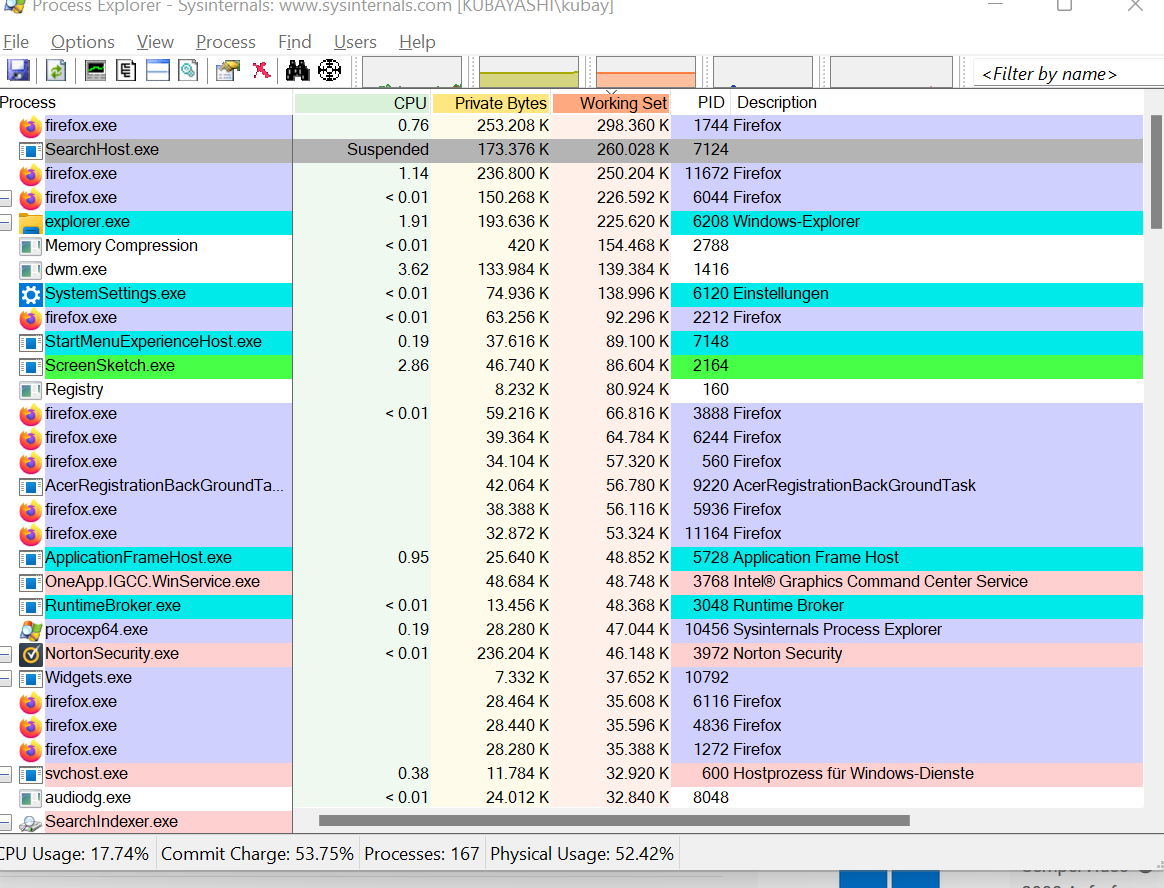This screenshot has height=888, width=1164.
Task: Click the SearchIndexer.exe magnifier icon
Action: click(30, 823)
